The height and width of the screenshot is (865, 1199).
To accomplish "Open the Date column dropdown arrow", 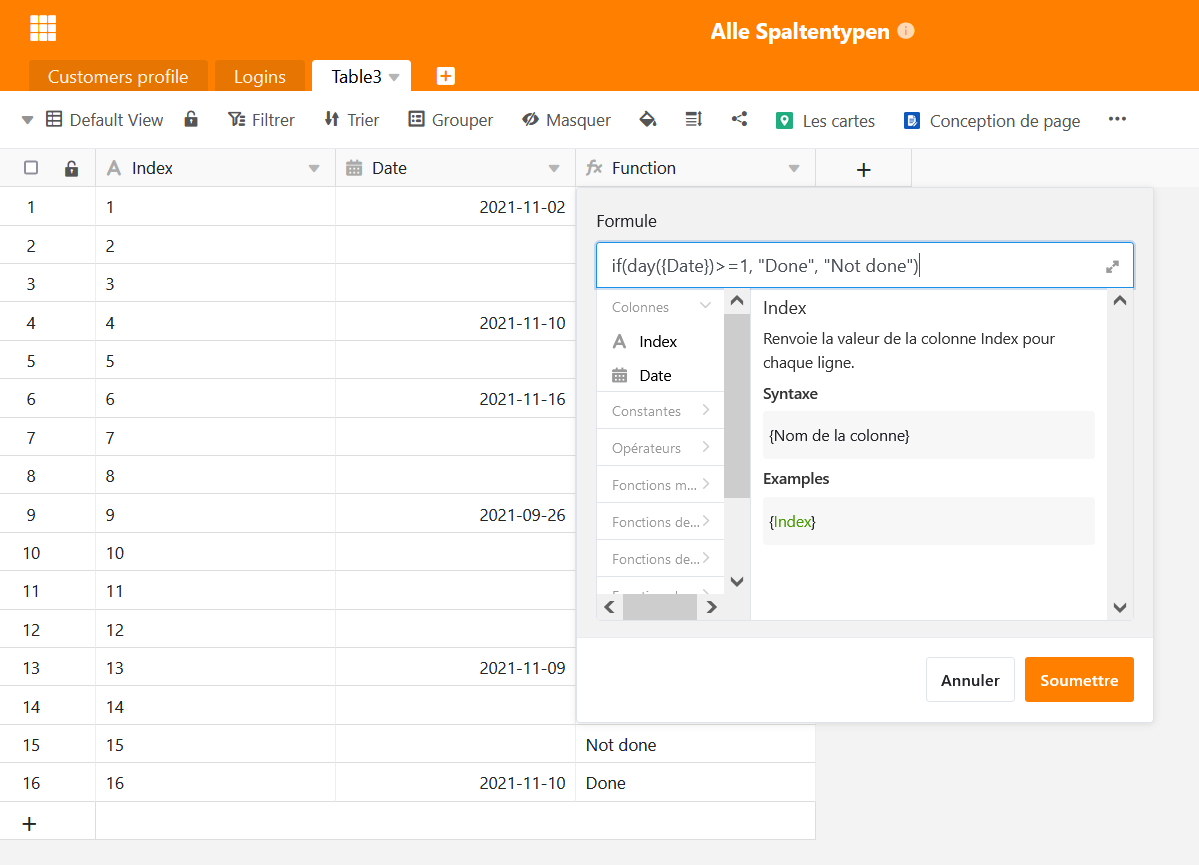I will pyautogui.click(x=554, y=169).
